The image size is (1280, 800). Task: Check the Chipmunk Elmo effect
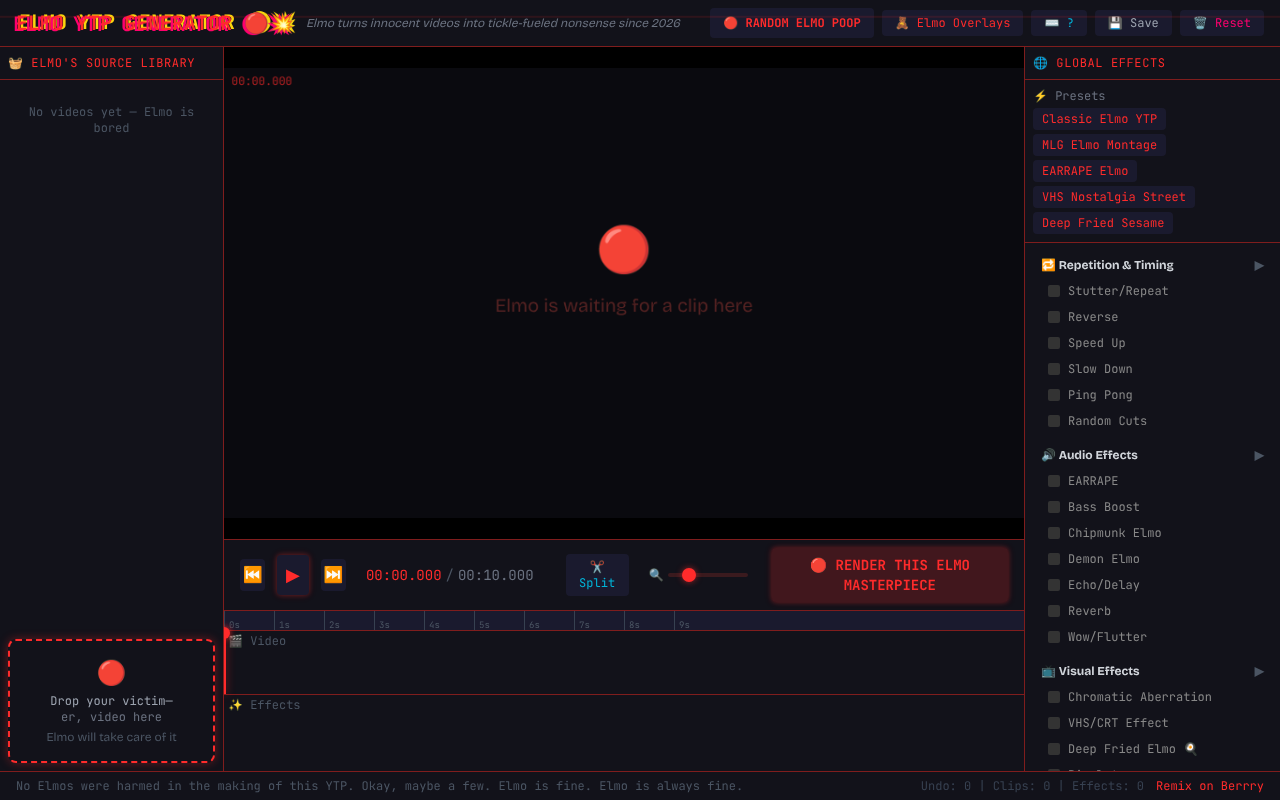coord(1054,533)
